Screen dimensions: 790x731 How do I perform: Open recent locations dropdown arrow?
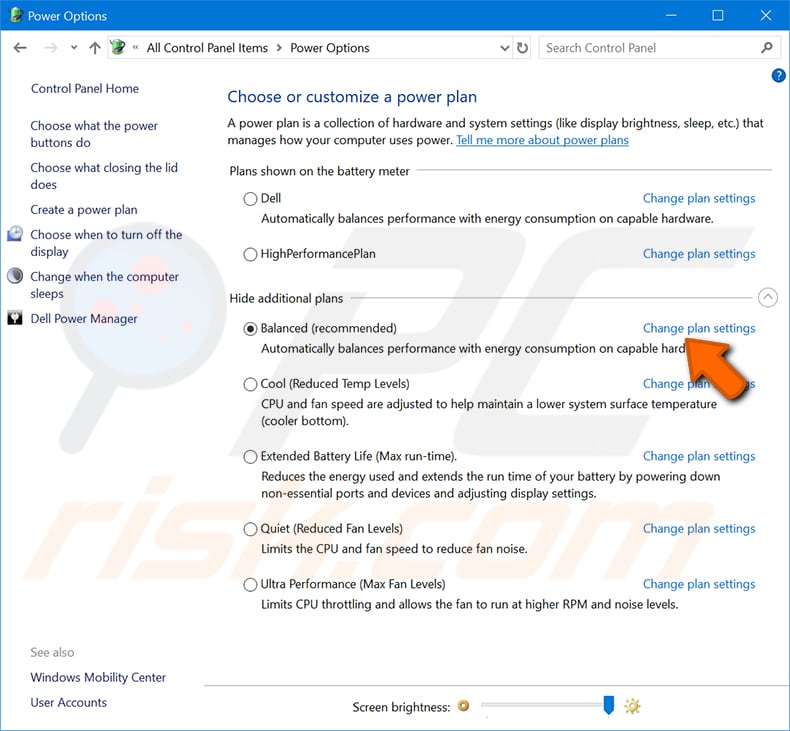(x=74, y=48)
